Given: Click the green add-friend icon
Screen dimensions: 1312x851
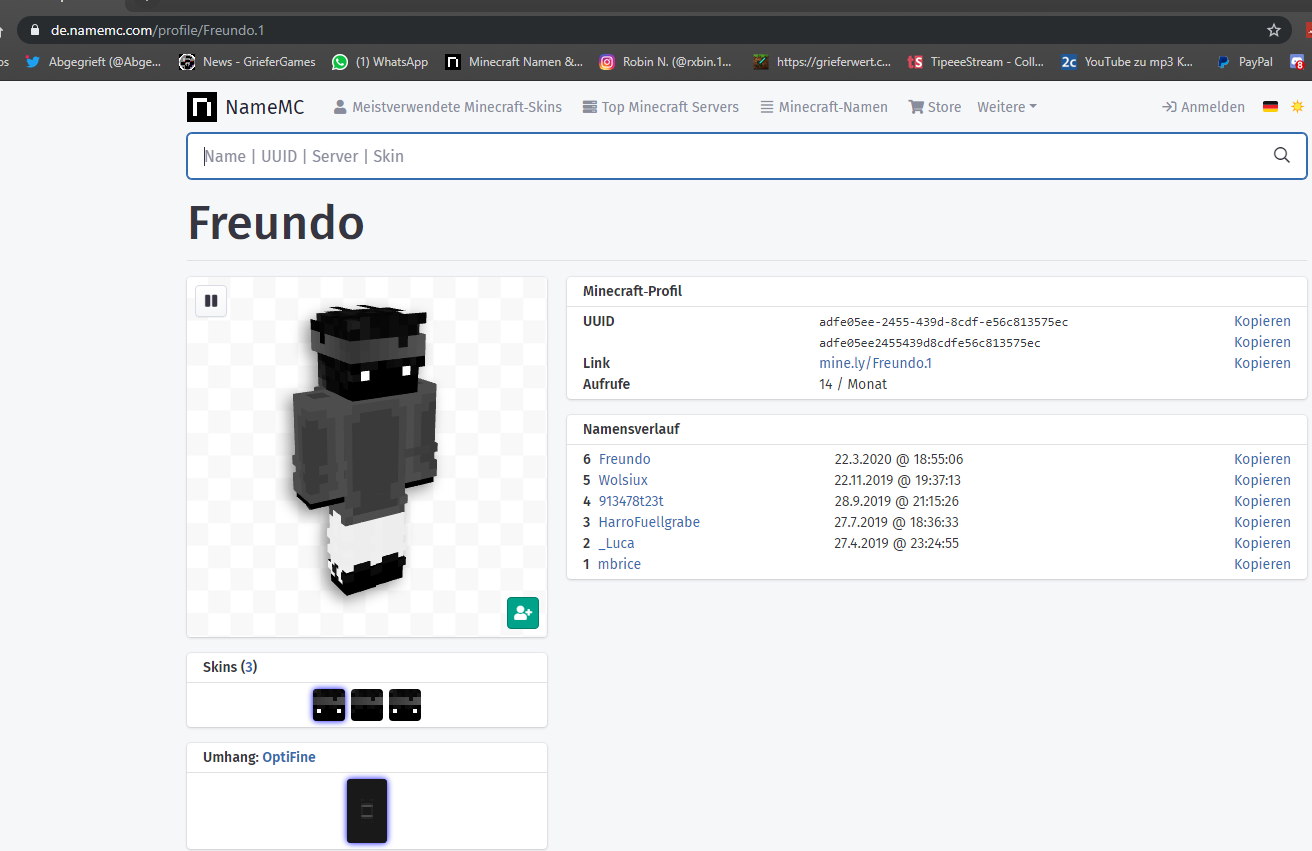Looking at the screenshot, I should [x=522, y=613].
